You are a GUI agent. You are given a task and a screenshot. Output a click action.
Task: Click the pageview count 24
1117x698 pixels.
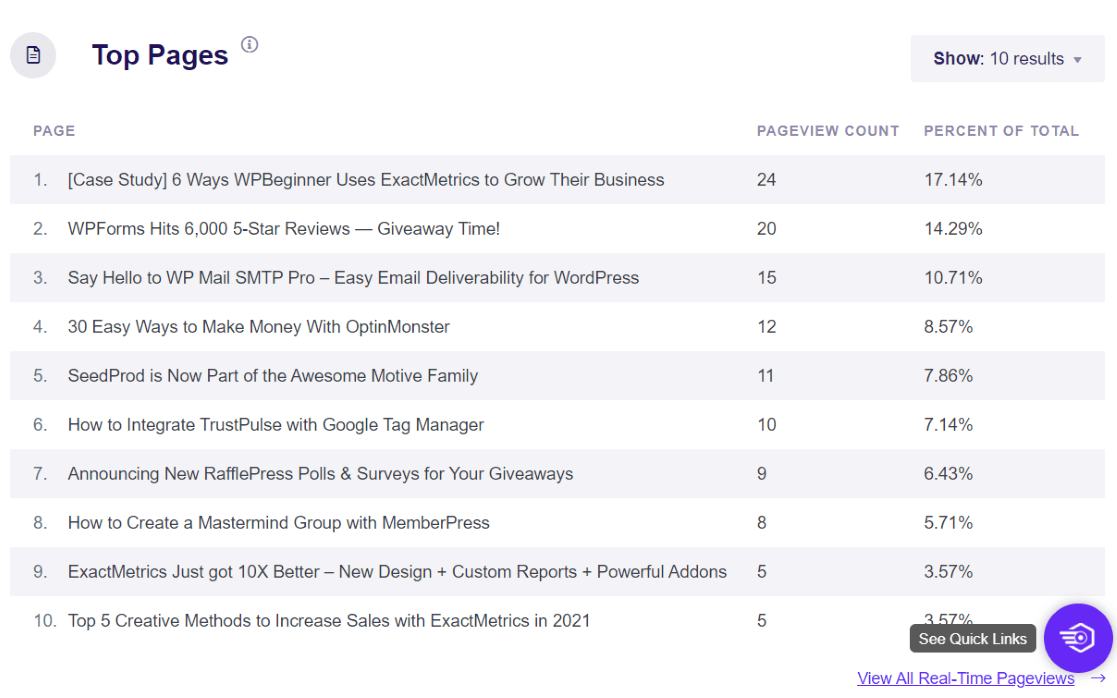(x=767, y=179)
